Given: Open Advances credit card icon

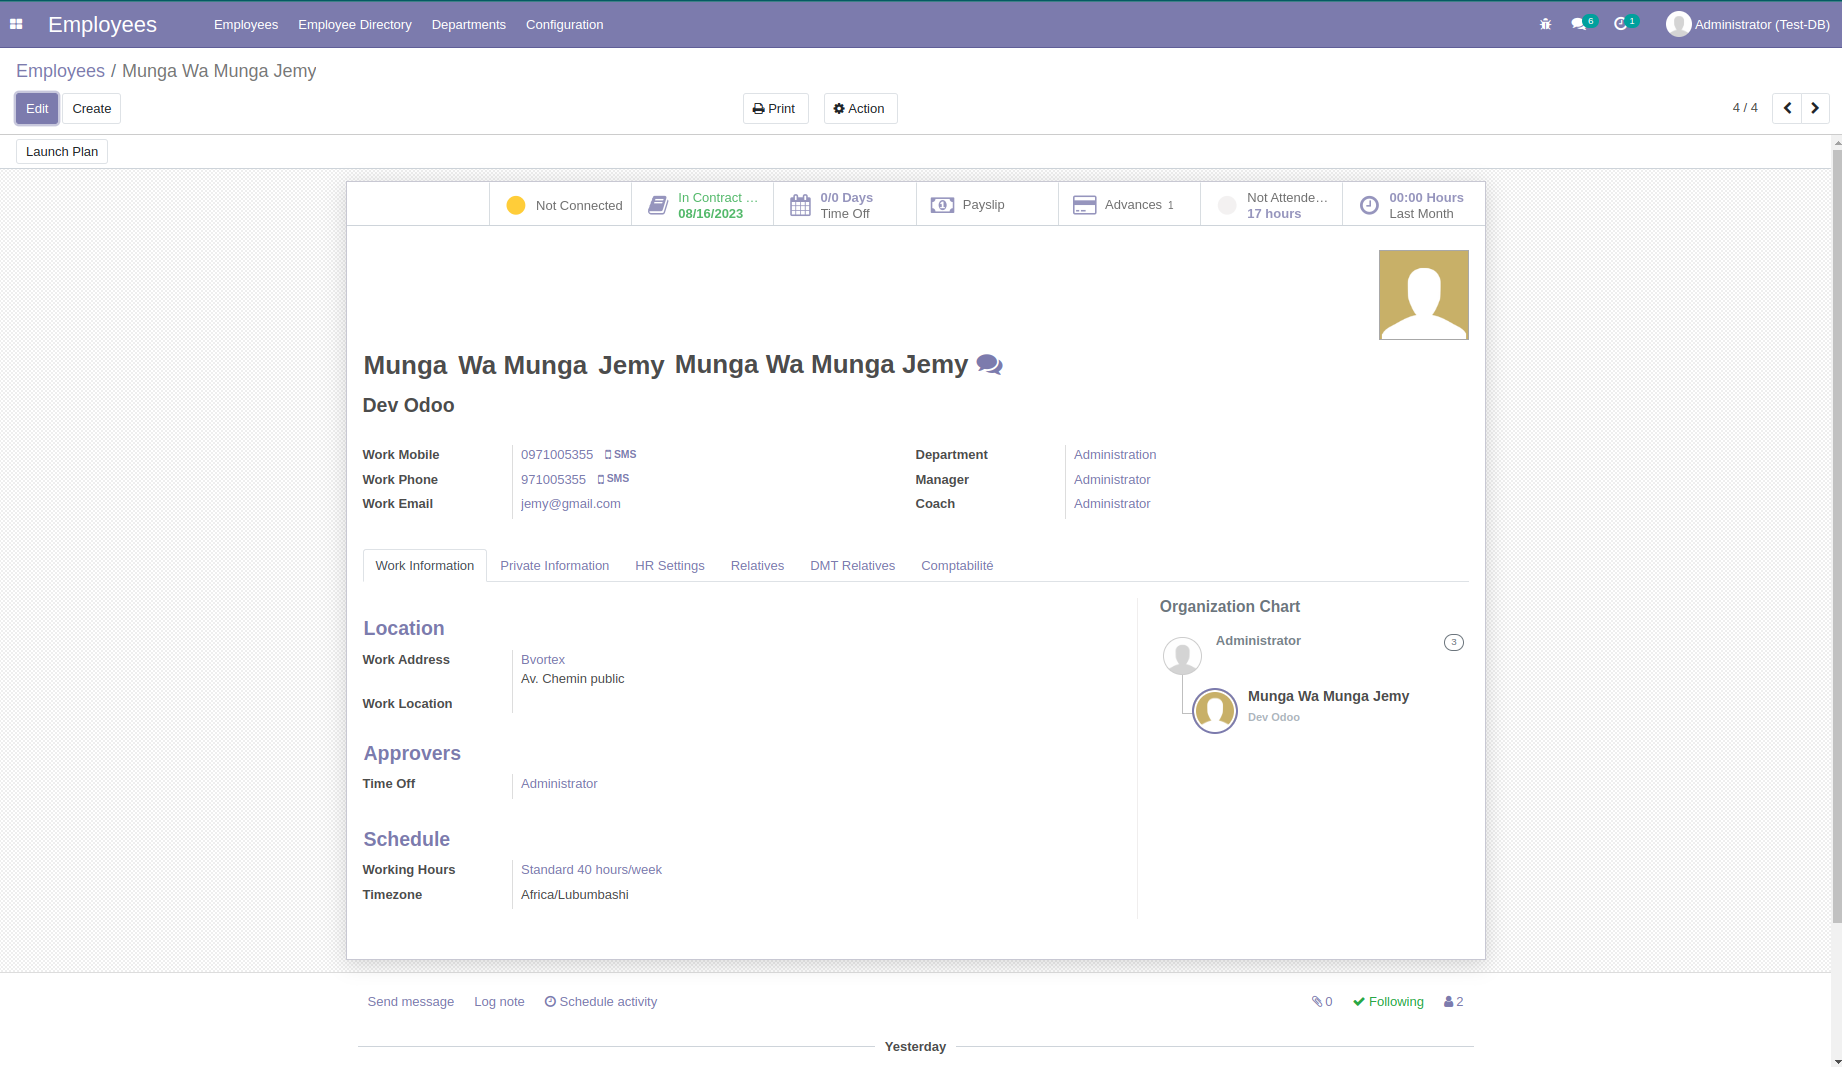Looking at the screenshot, I should (x=1084, y=205).
